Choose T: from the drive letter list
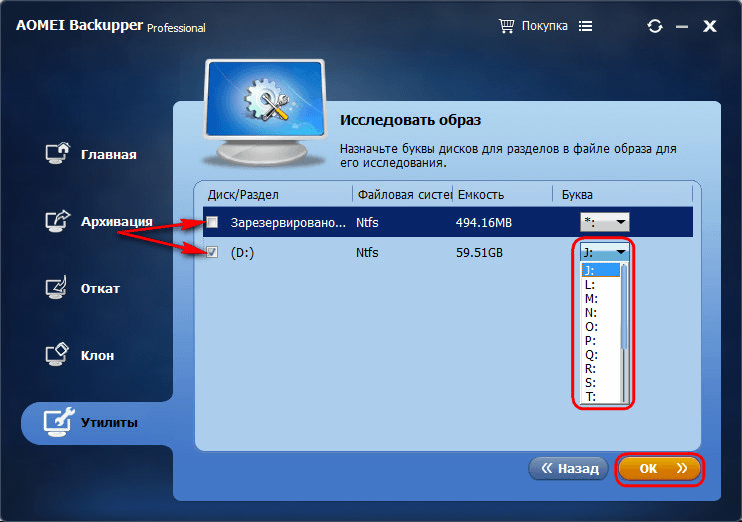Image resolution: width=742 pixels, height=522 pixels. pos(601,397)
